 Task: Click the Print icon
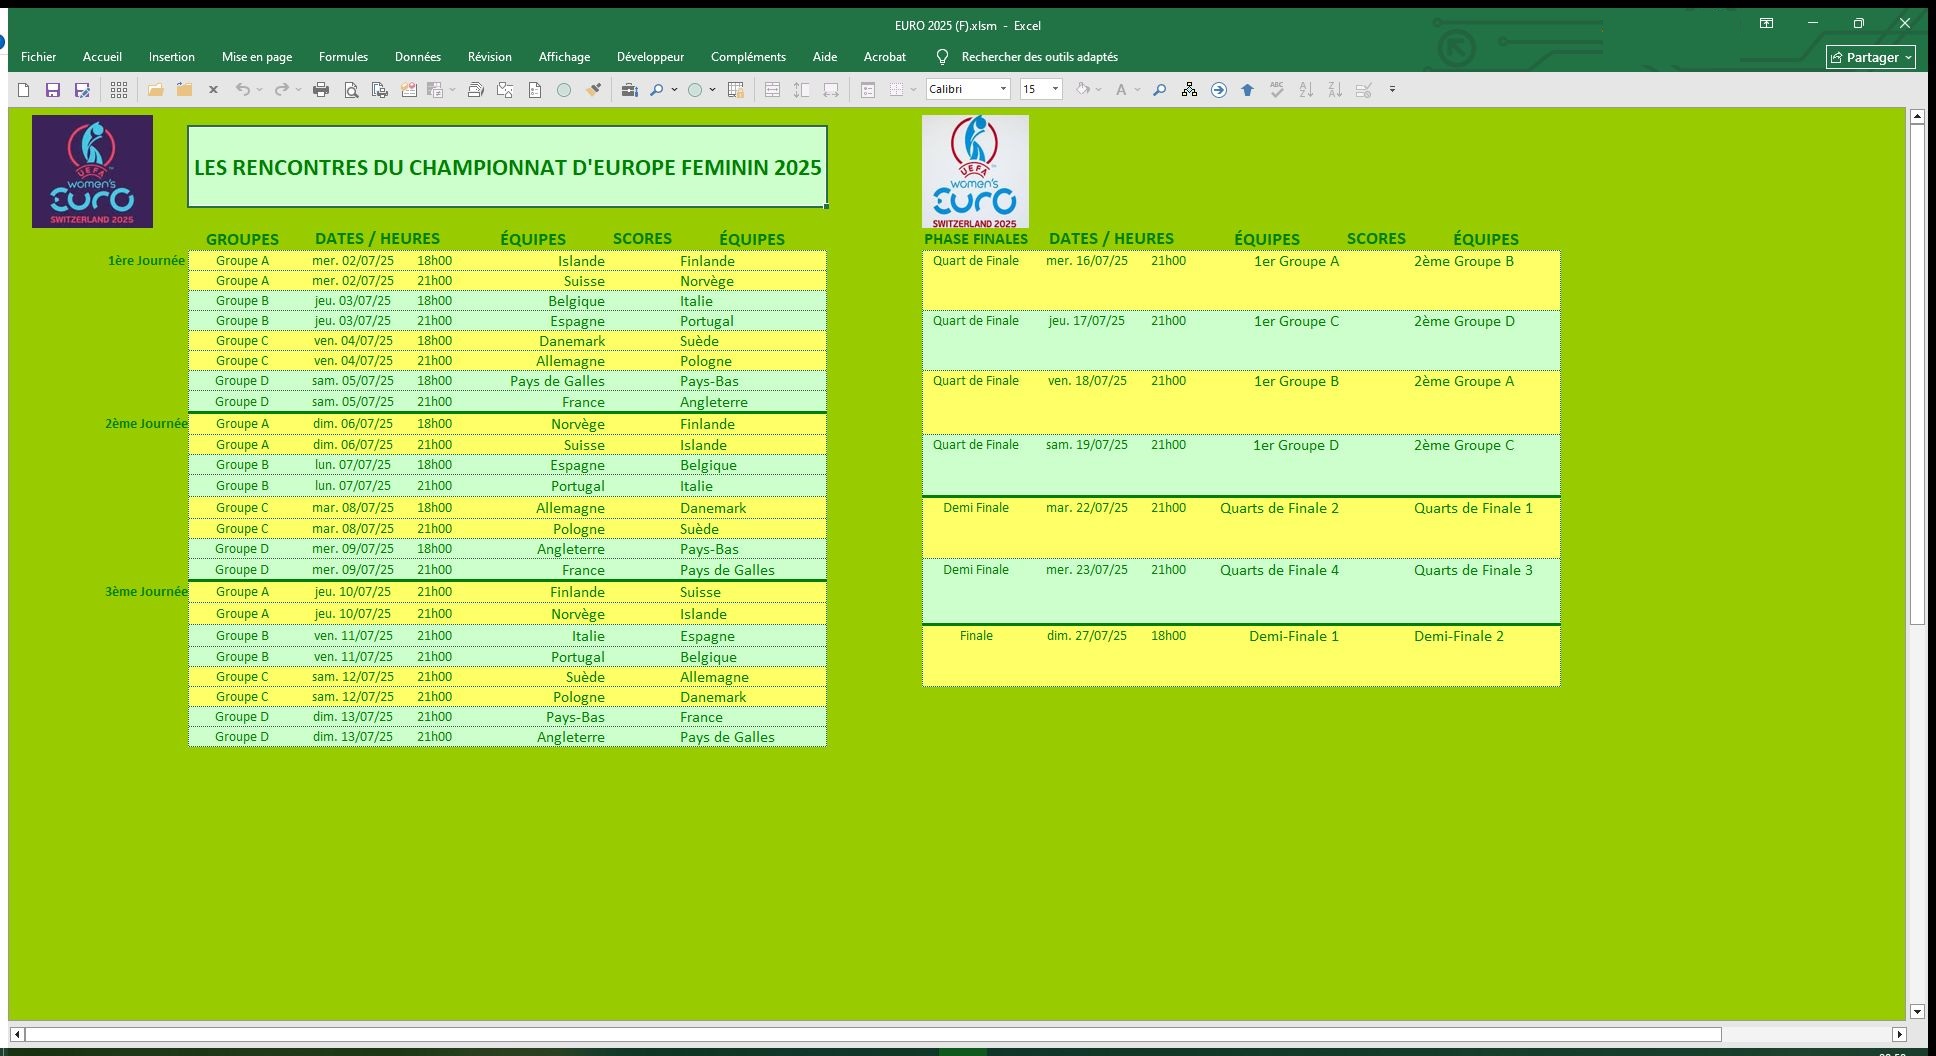[321, 90]
